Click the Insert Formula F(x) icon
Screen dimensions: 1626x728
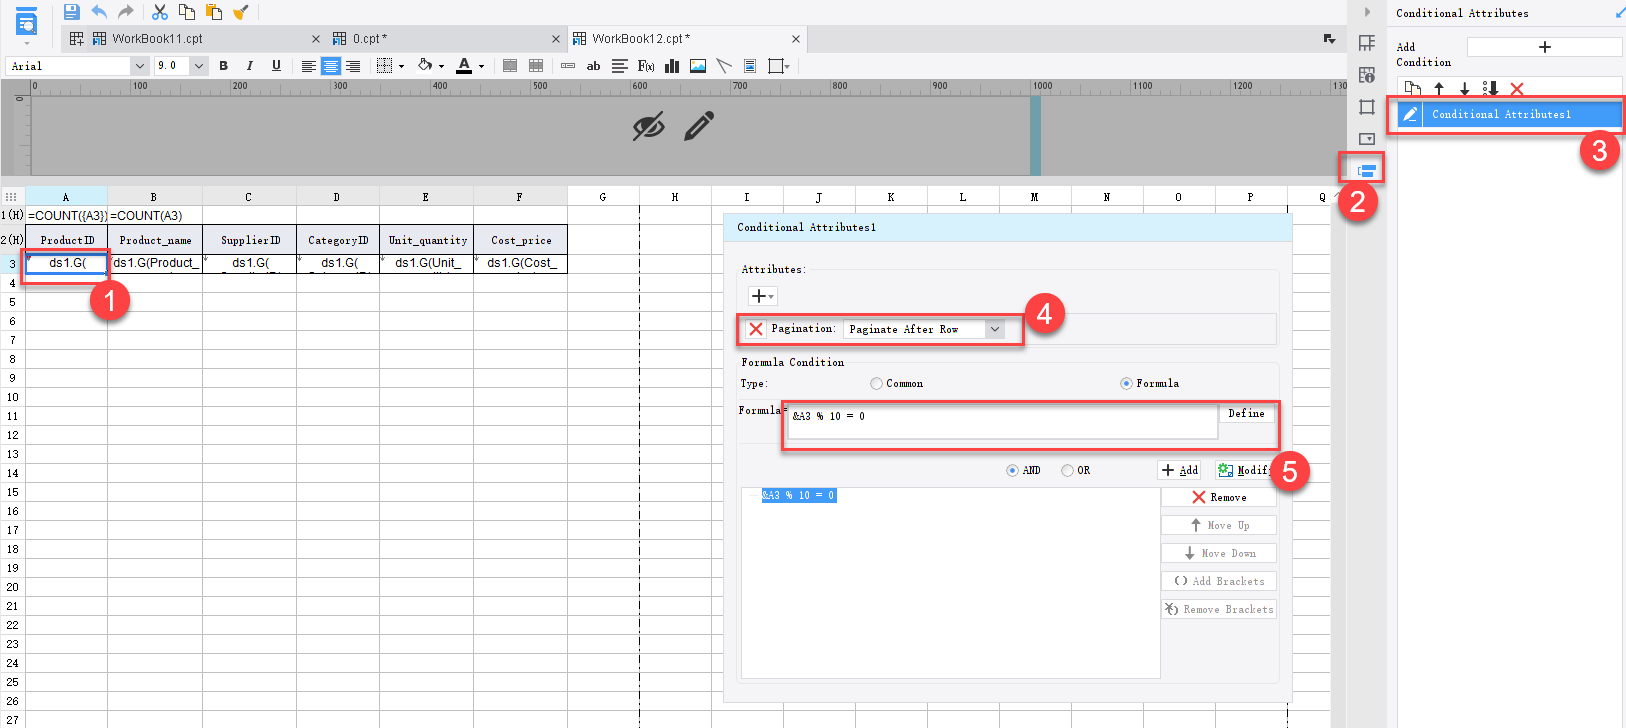point(646,66)
